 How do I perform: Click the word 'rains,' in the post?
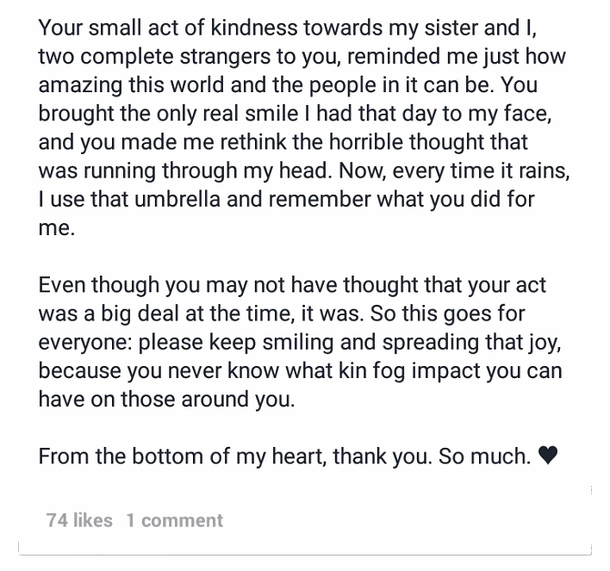tap(542, 170)
